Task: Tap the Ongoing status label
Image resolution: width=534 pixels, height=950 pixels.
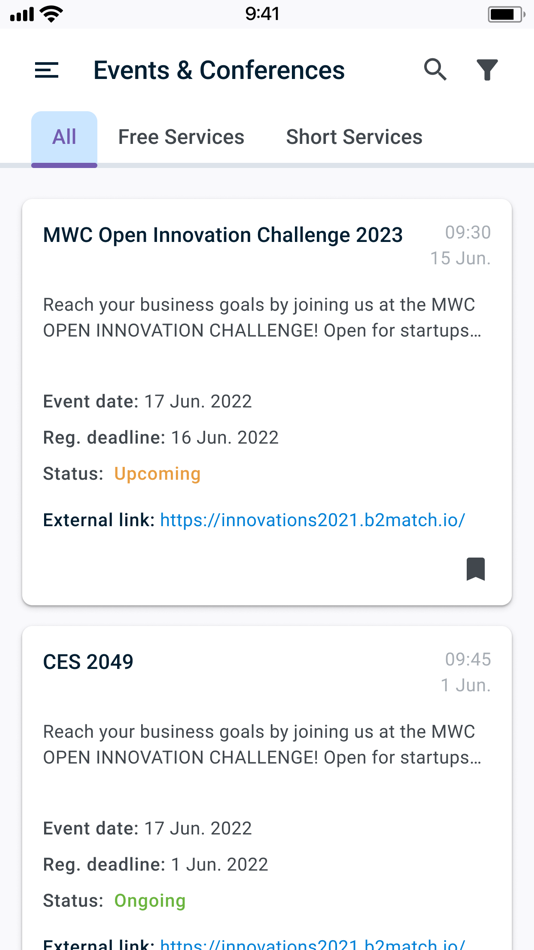Action: [x=150, y=900]
